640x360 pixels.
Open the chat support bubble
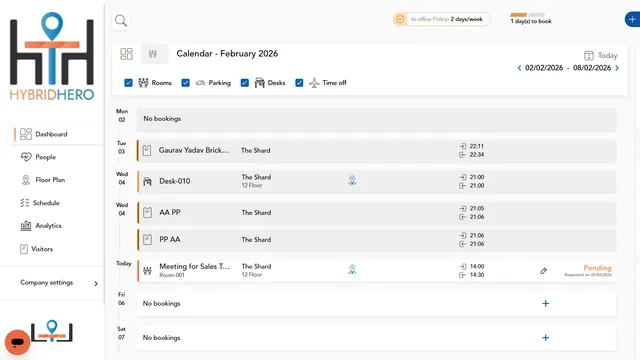click(18, 342)
